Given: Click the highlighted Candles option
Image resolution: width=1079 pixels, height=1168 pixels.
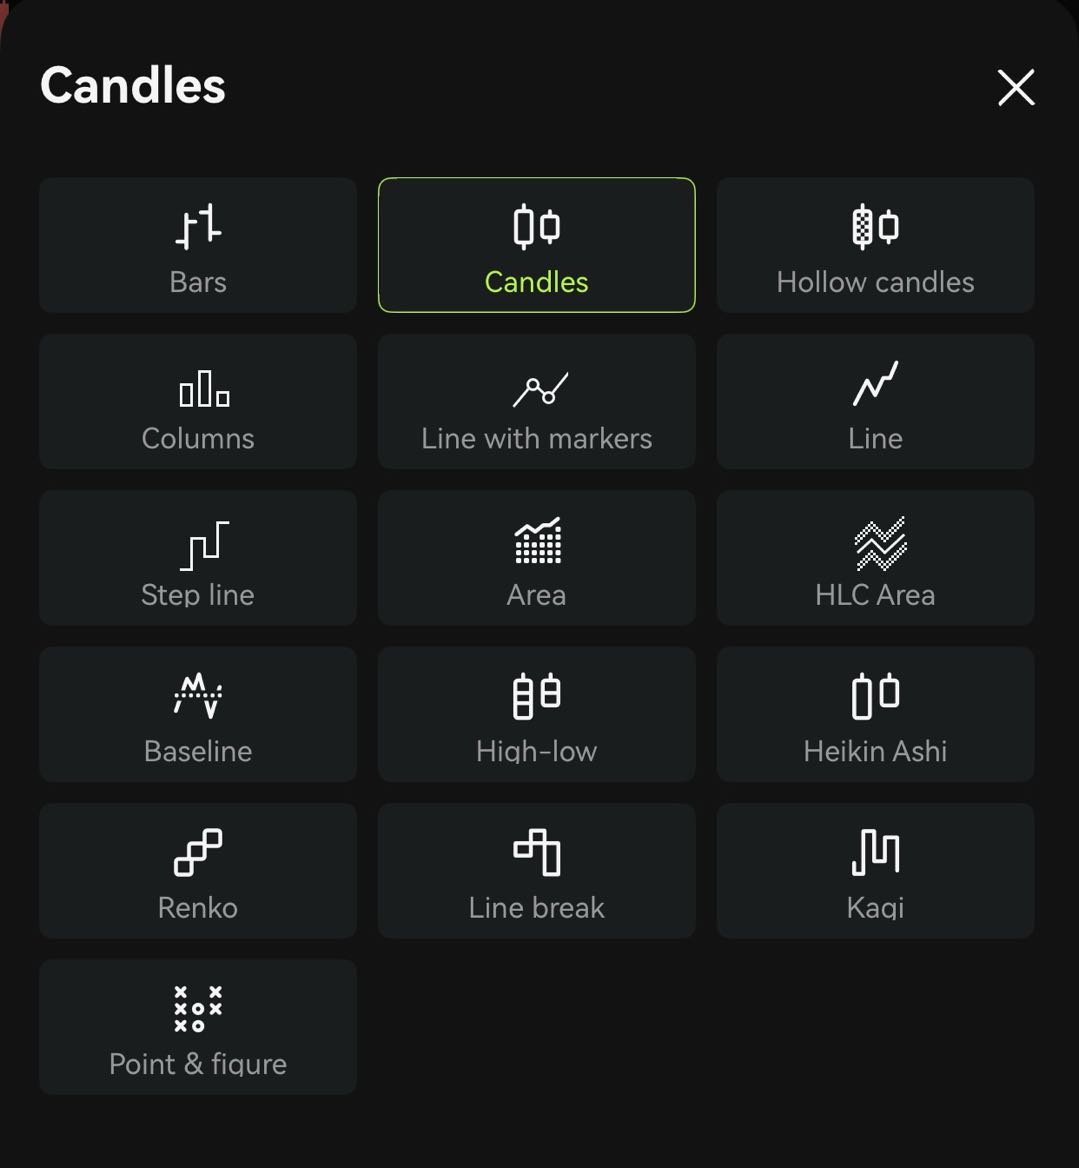Looking at the screenshot, I should (x=536, y=245).
